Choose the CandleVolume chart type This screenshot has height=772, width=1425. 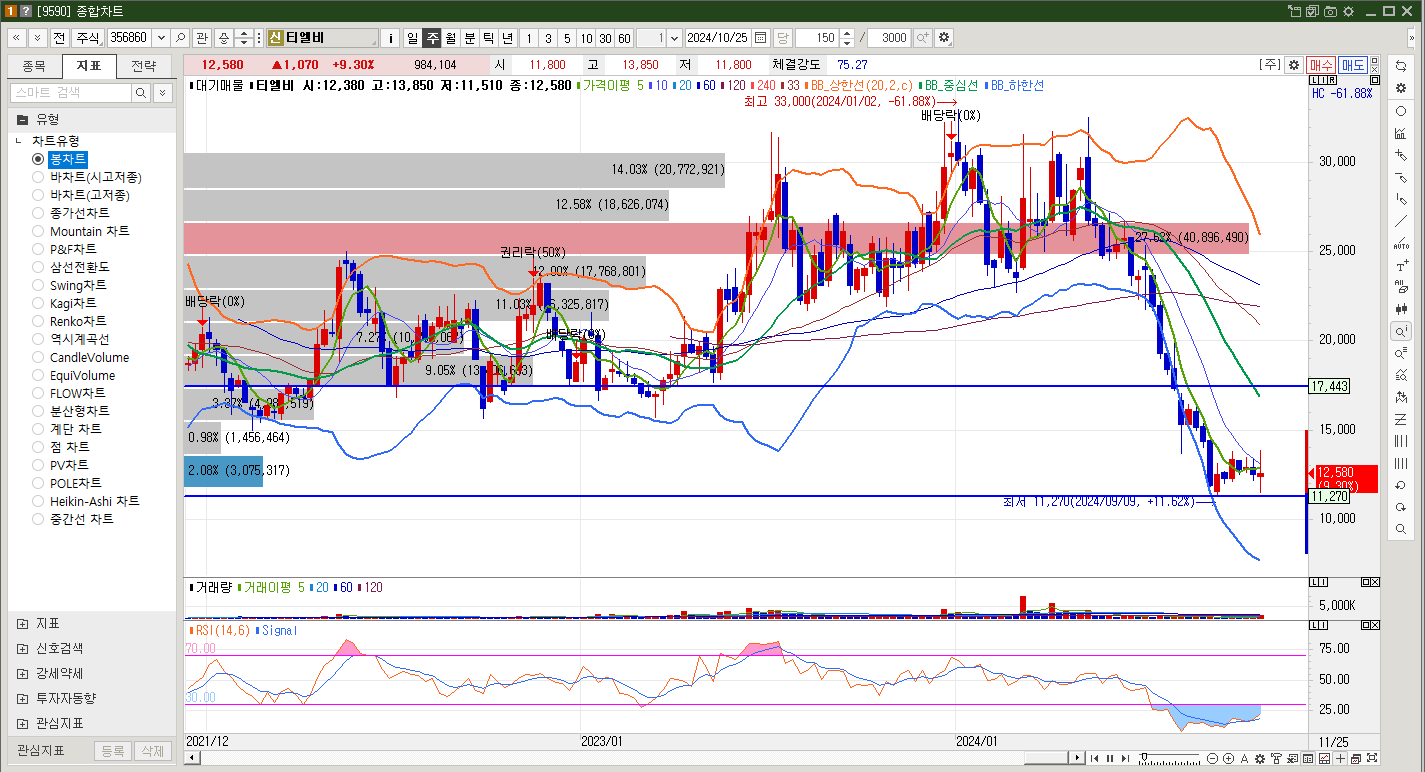click(x=39, y=357)
